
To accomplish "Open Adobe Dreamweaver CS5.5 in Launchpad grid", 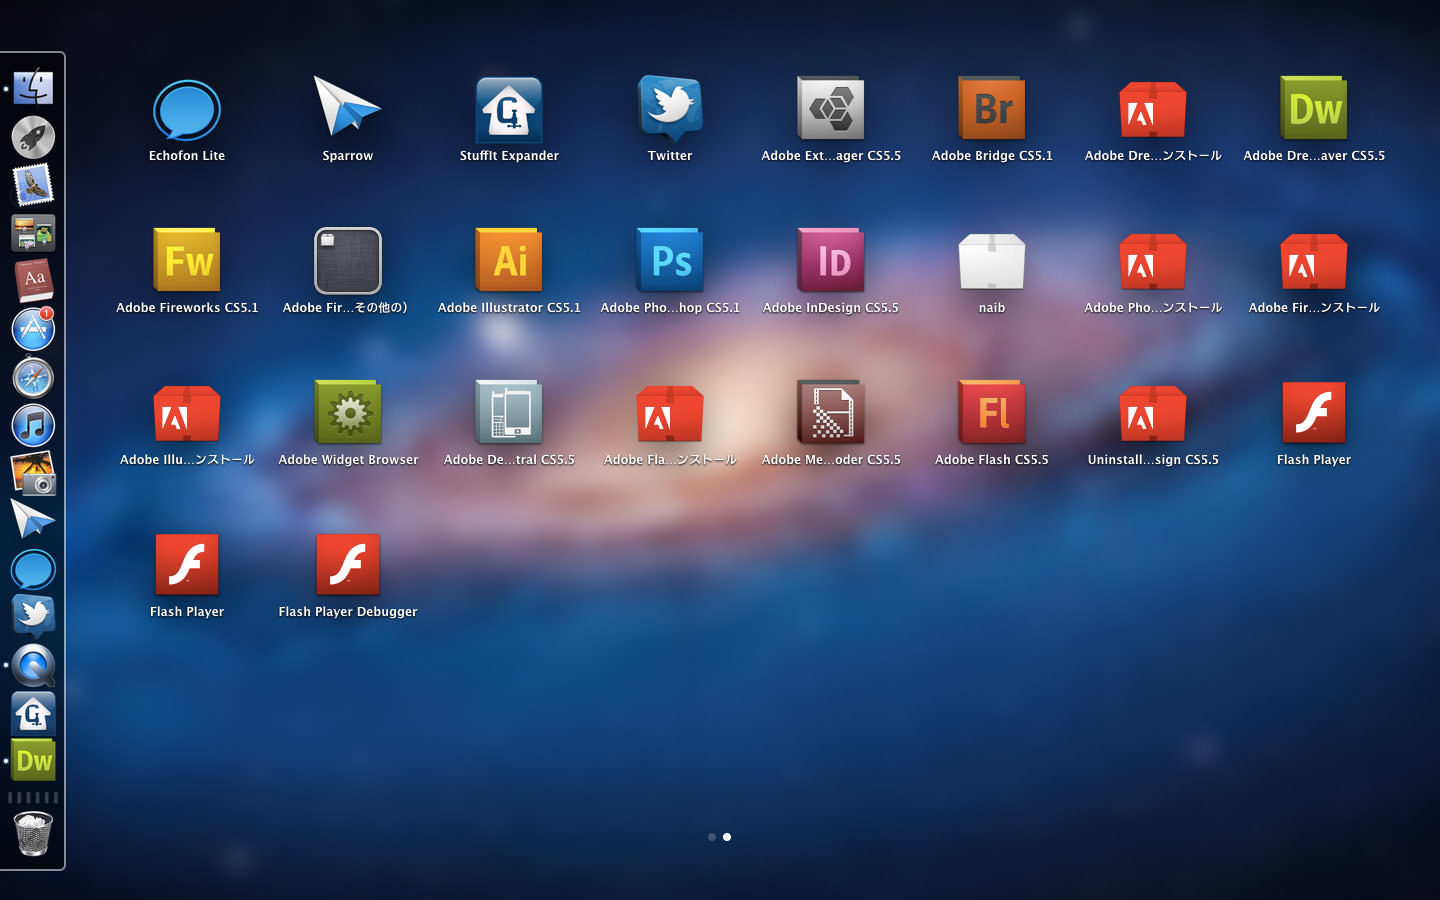I will click(1314, 108).
